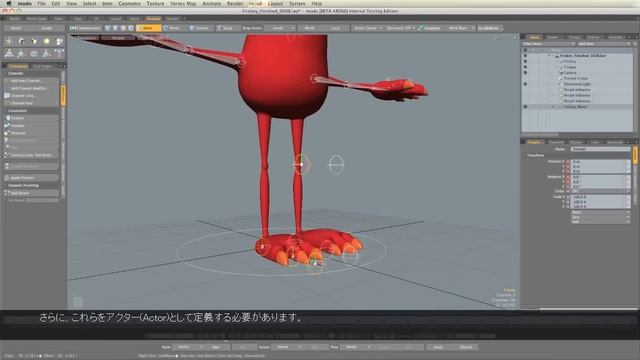Toggle visibility of the last item list row
The height and width of the screenshot is (360, 640).
[x=525, y=107]
